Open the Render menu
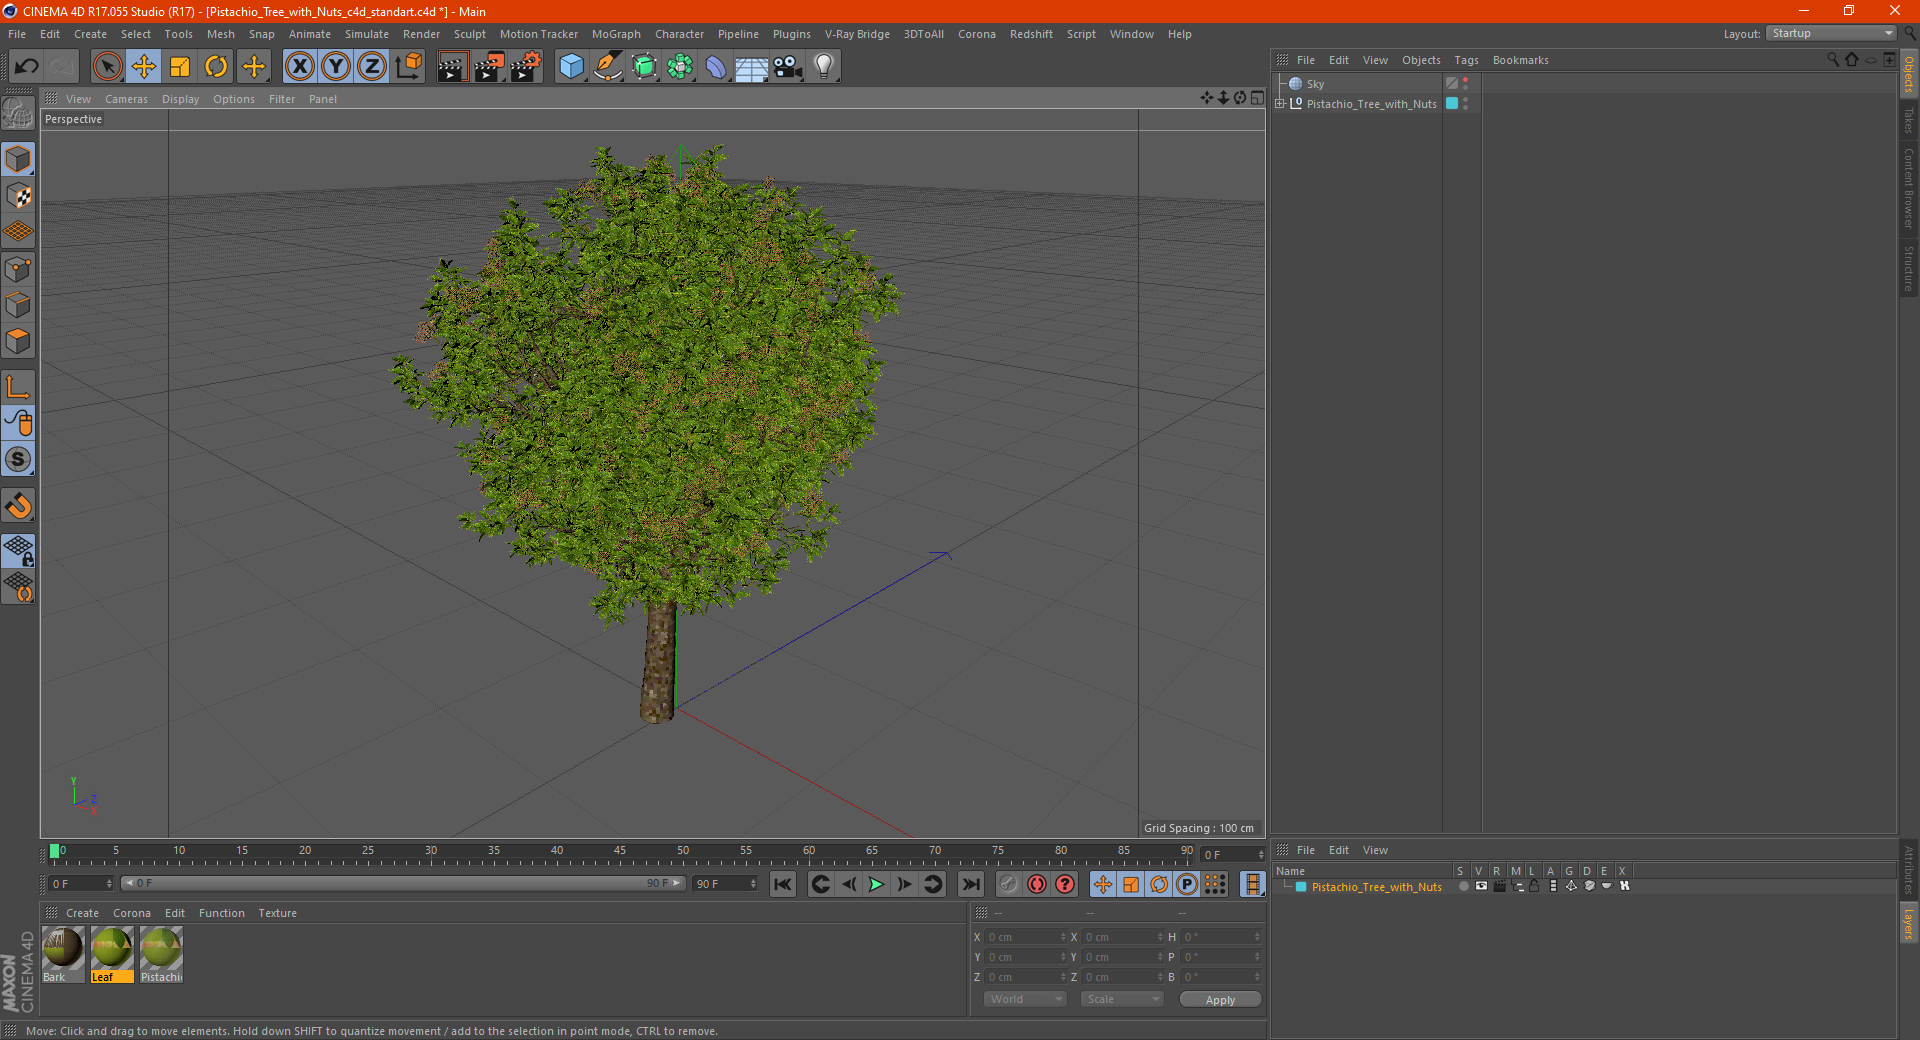 (421, 34)
